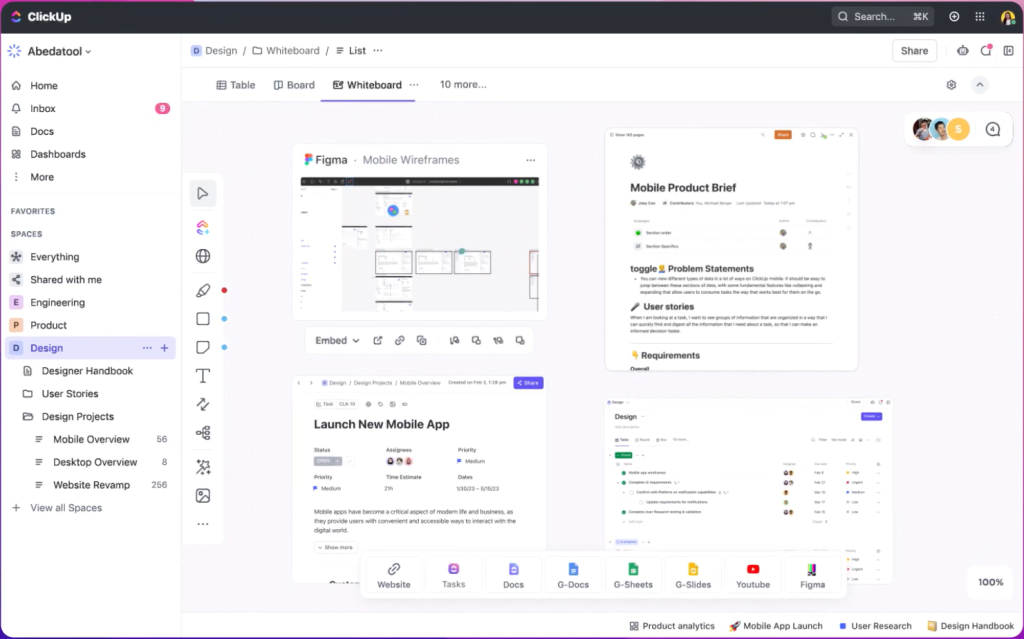Screen dimensions: 1024x639
Task: Open Whiteboard tab options ellipsis
Action: click(x=414, y=85)
